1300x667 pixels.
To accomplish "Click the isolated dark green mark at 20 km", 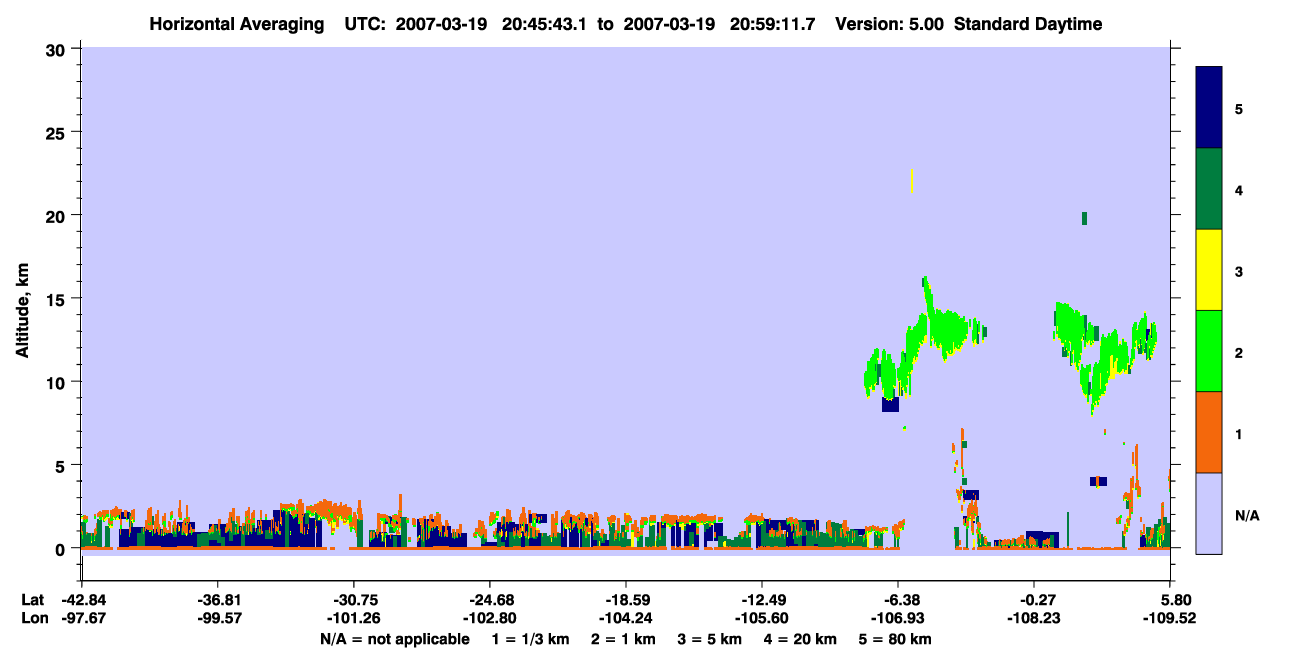I will click(1084, 218).
